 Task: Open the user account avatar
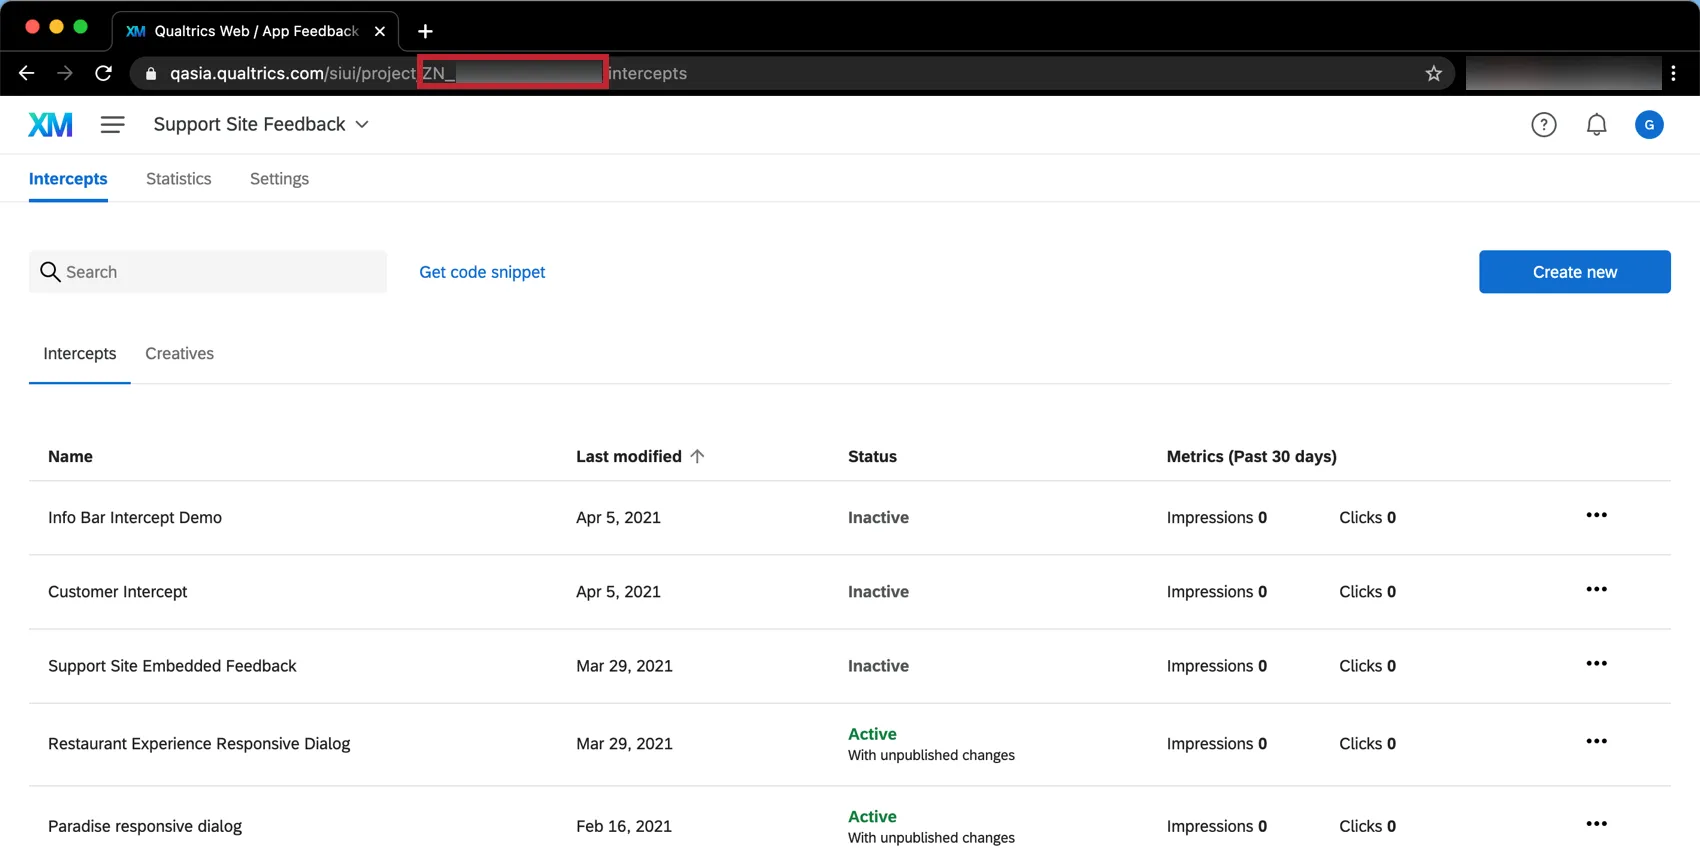pos(1648,125)
